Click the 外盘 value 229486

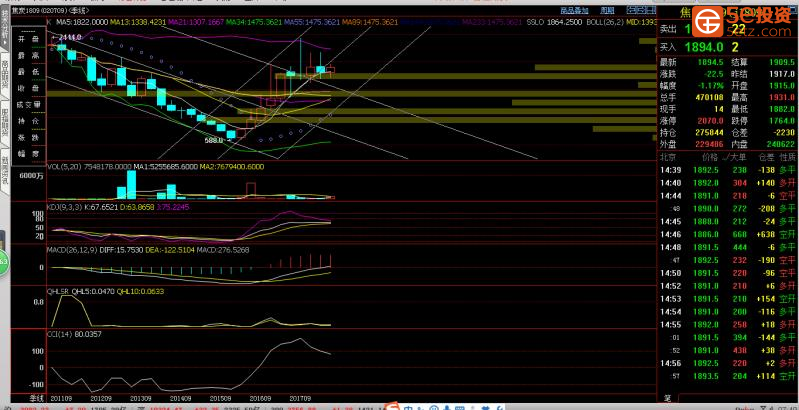tap(708, 144)
